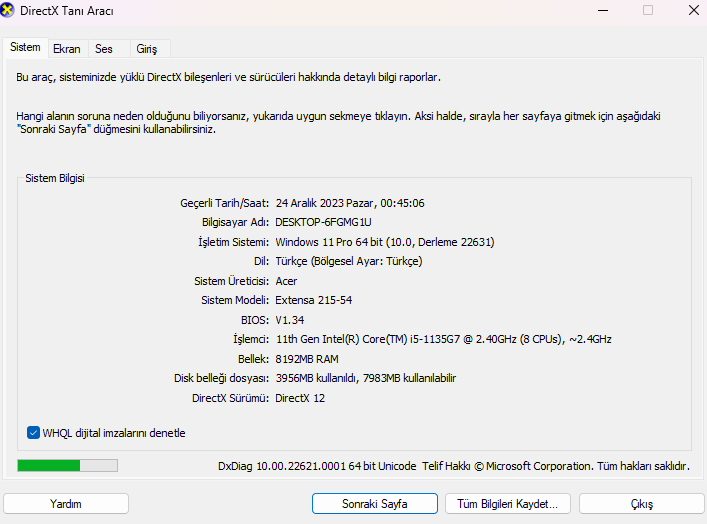
Task: Click the DirectX Tanı Aracı window title
Action: point(67,11)
